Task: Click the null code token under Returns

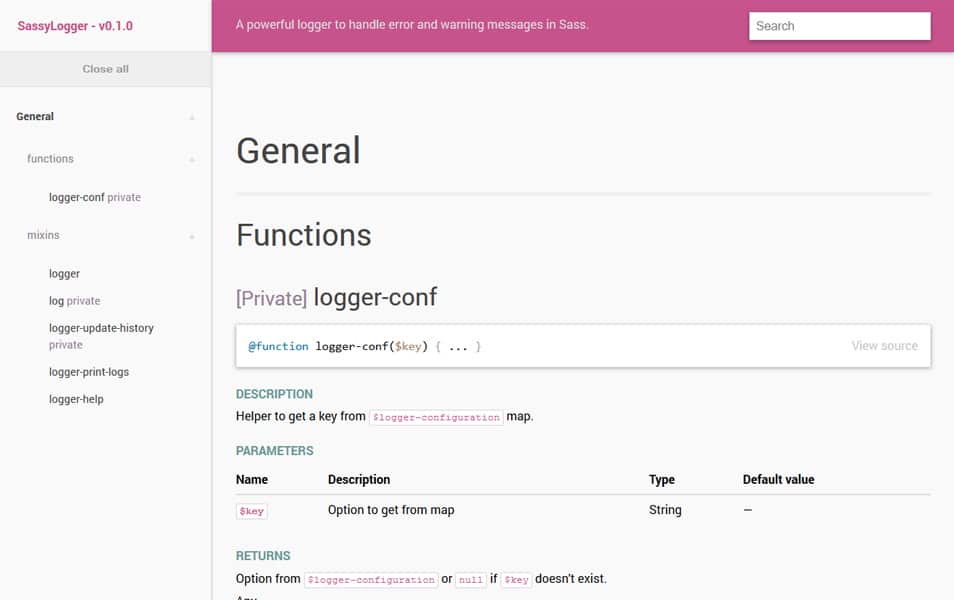Action: tap(470, 578)
